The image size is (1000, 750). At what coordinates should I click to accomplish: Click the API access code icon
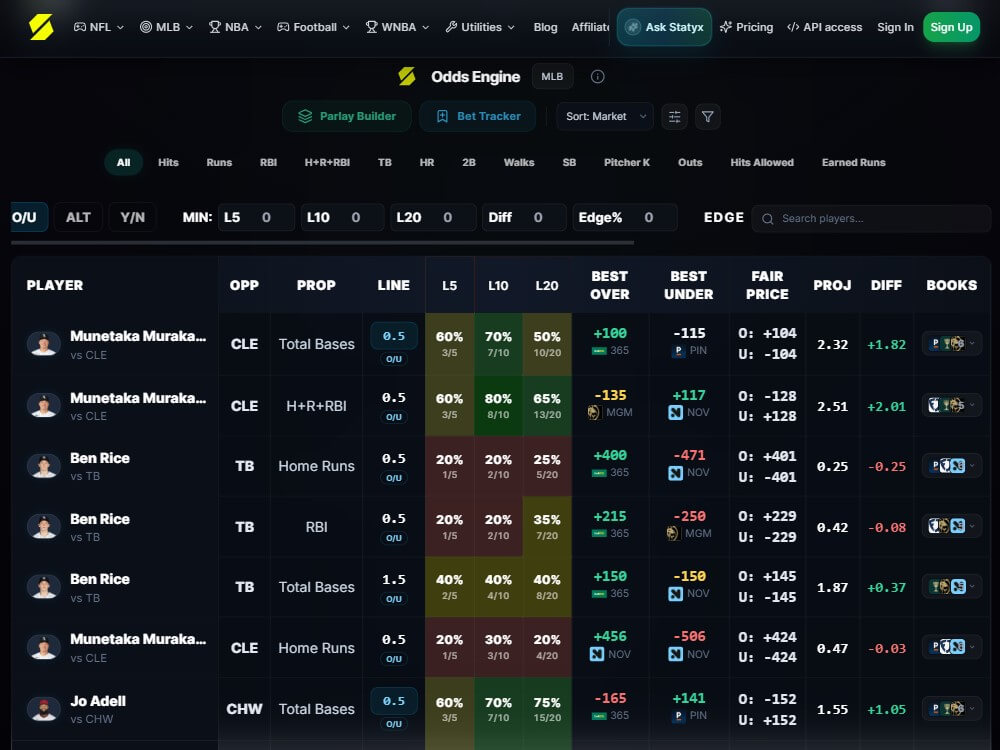tap(793, 27)
